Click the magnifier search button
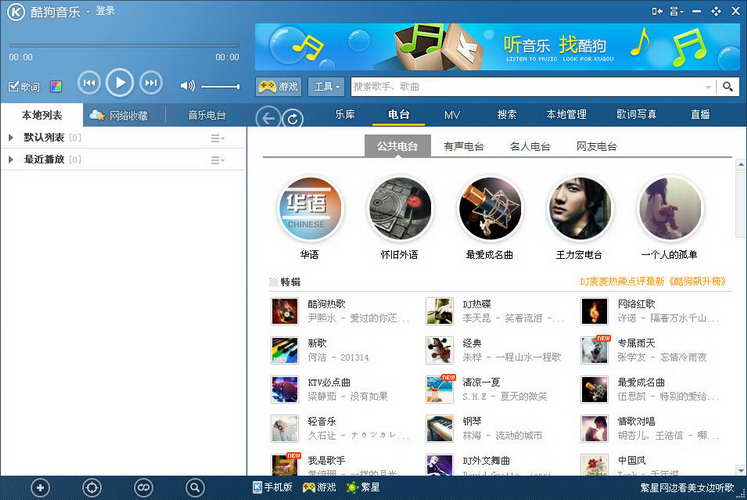This screenshot has height=500, width=747. [x=727, y=87]
